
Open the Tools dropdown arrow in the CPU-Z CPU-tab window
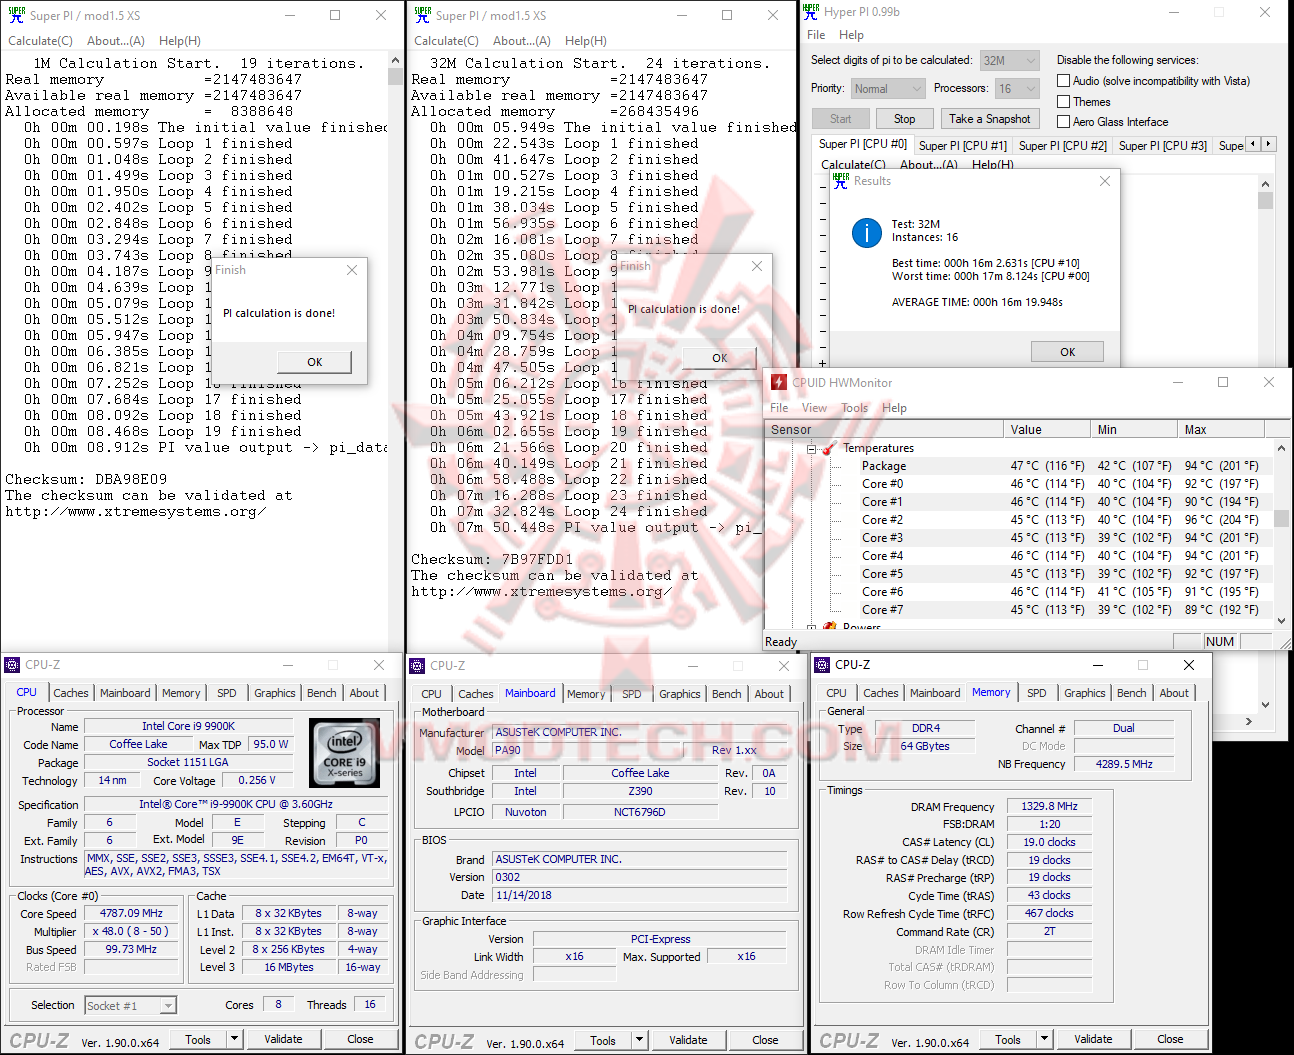point(234,1039)
